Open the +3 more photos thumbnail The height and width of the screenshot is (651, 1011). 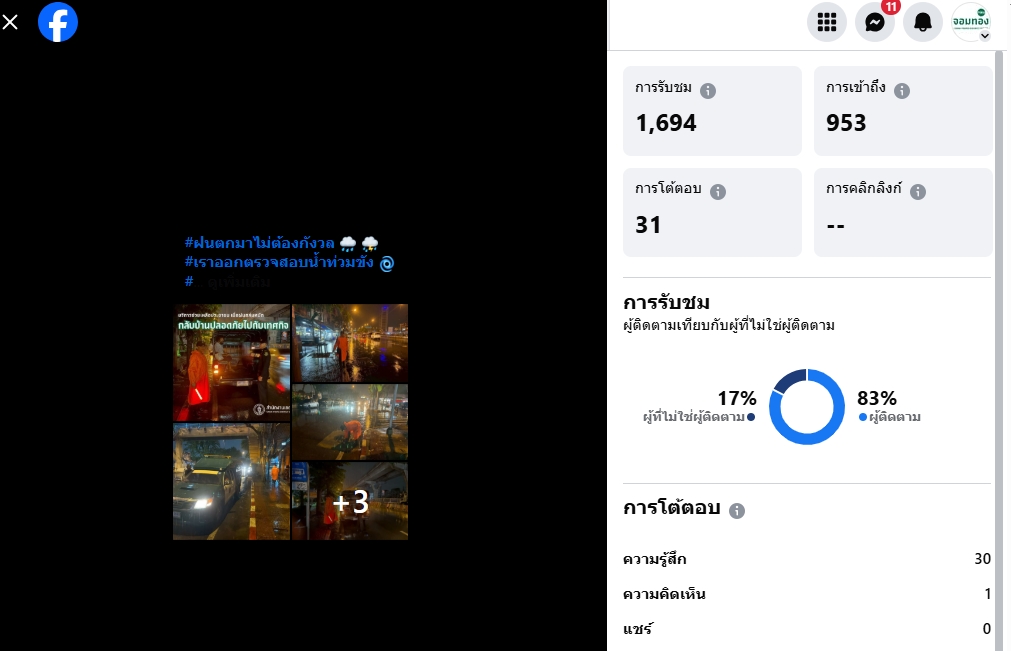coord(350,501)
